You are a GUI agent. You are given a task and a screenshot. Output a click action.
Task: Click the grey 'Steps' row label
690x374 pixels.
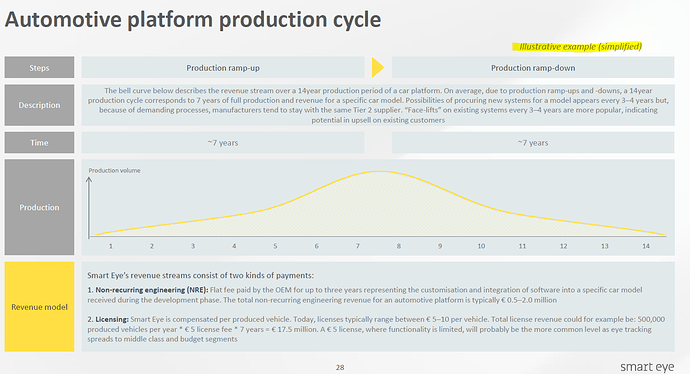pos(39,68)
